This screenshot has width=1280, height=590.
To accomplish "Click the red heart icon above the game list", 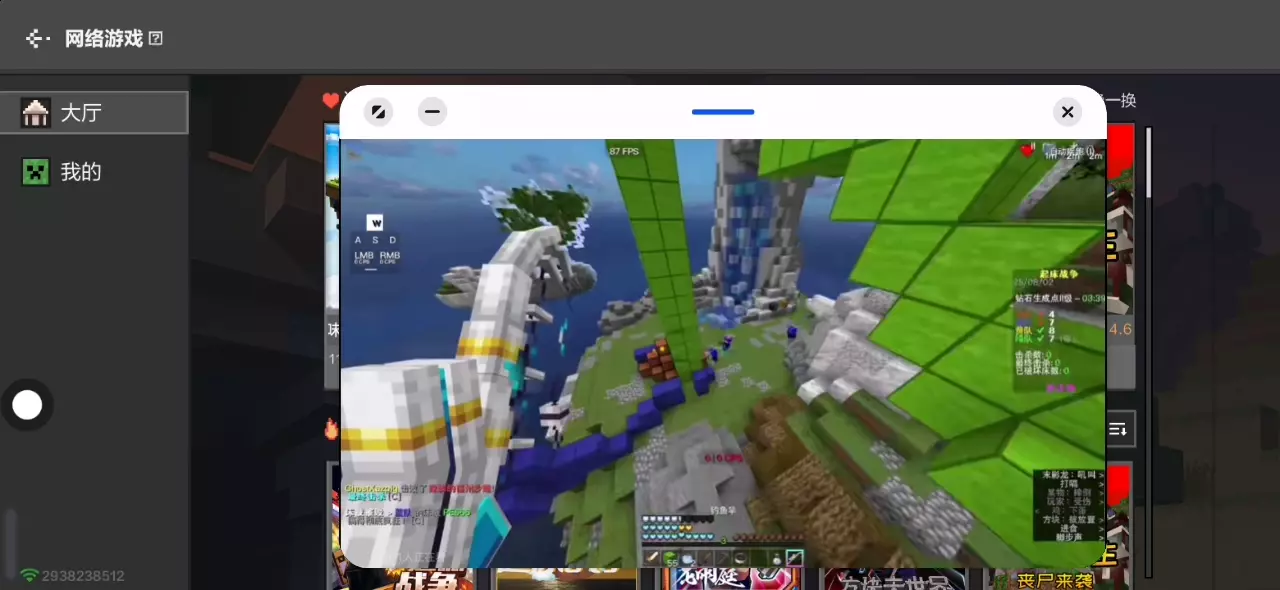I will tap(331, 101).
